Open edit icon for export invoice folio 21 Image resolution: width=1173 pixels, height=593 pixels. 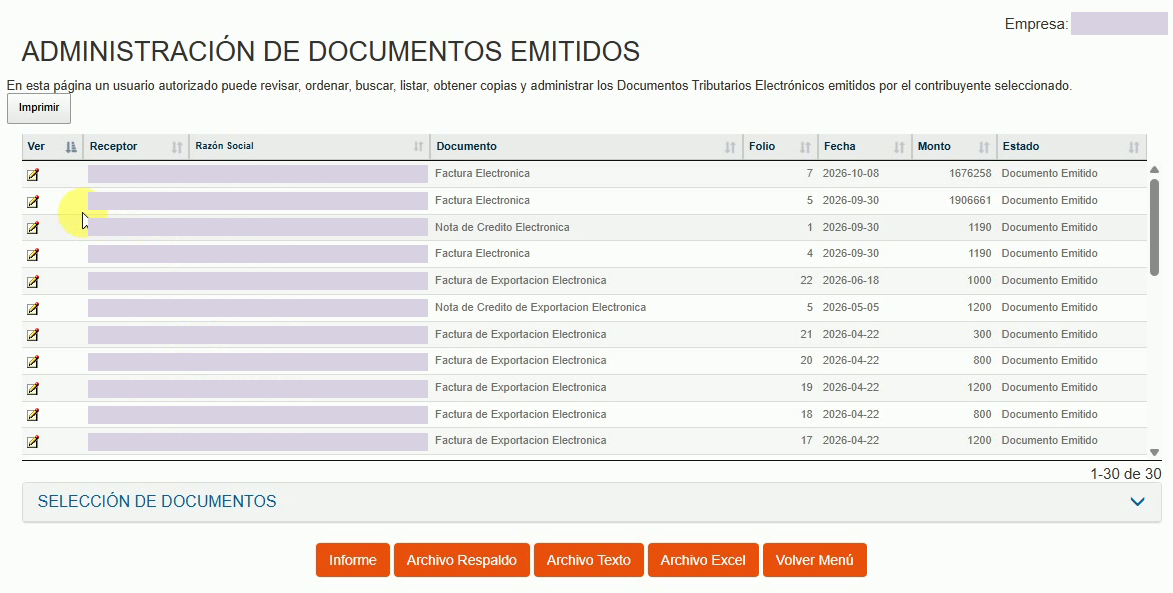33,334
